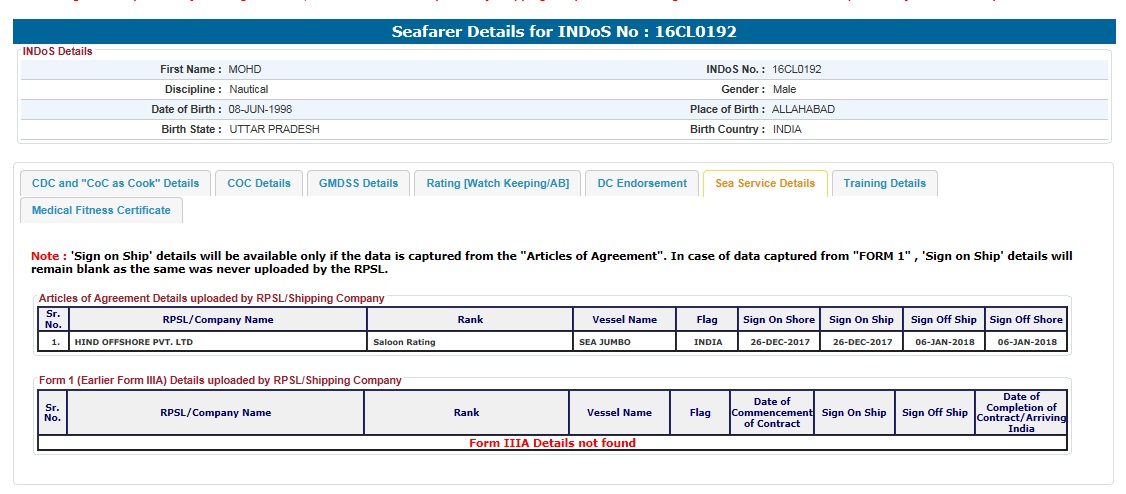
Task: Switch to the COC Details tab
Action: tap(259, 183)
